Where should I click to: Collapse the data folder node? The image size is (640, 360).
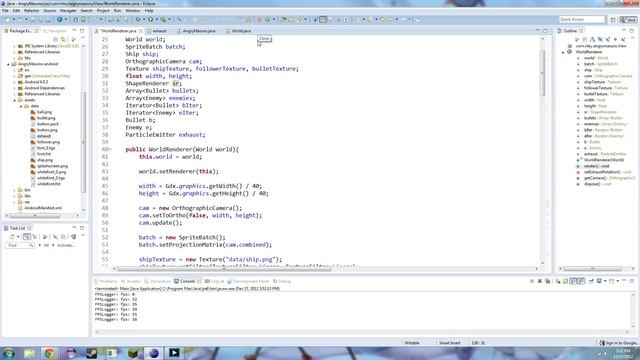tap(21, 106)
